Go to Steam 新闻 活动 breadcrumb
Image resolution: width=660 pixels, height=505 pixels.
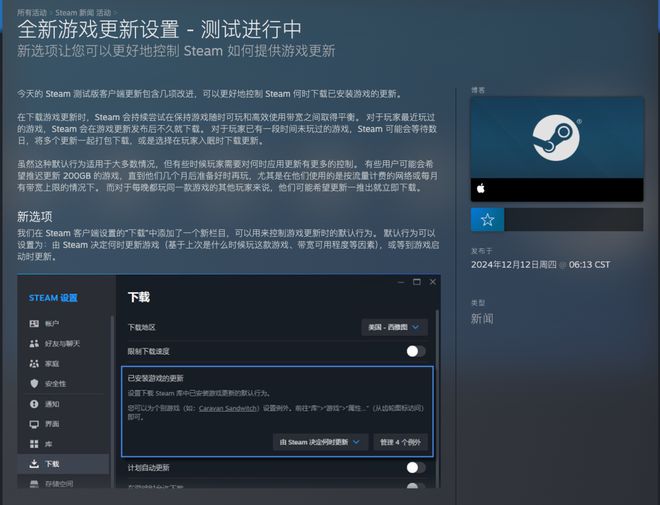point(83,13)
